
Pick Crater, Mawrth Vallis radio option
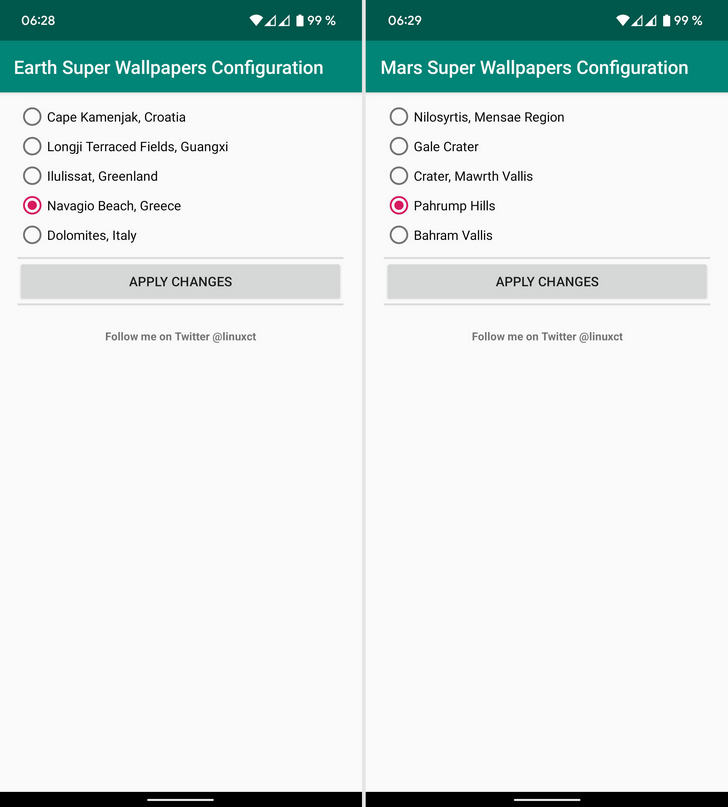click(x=461, y=176)
